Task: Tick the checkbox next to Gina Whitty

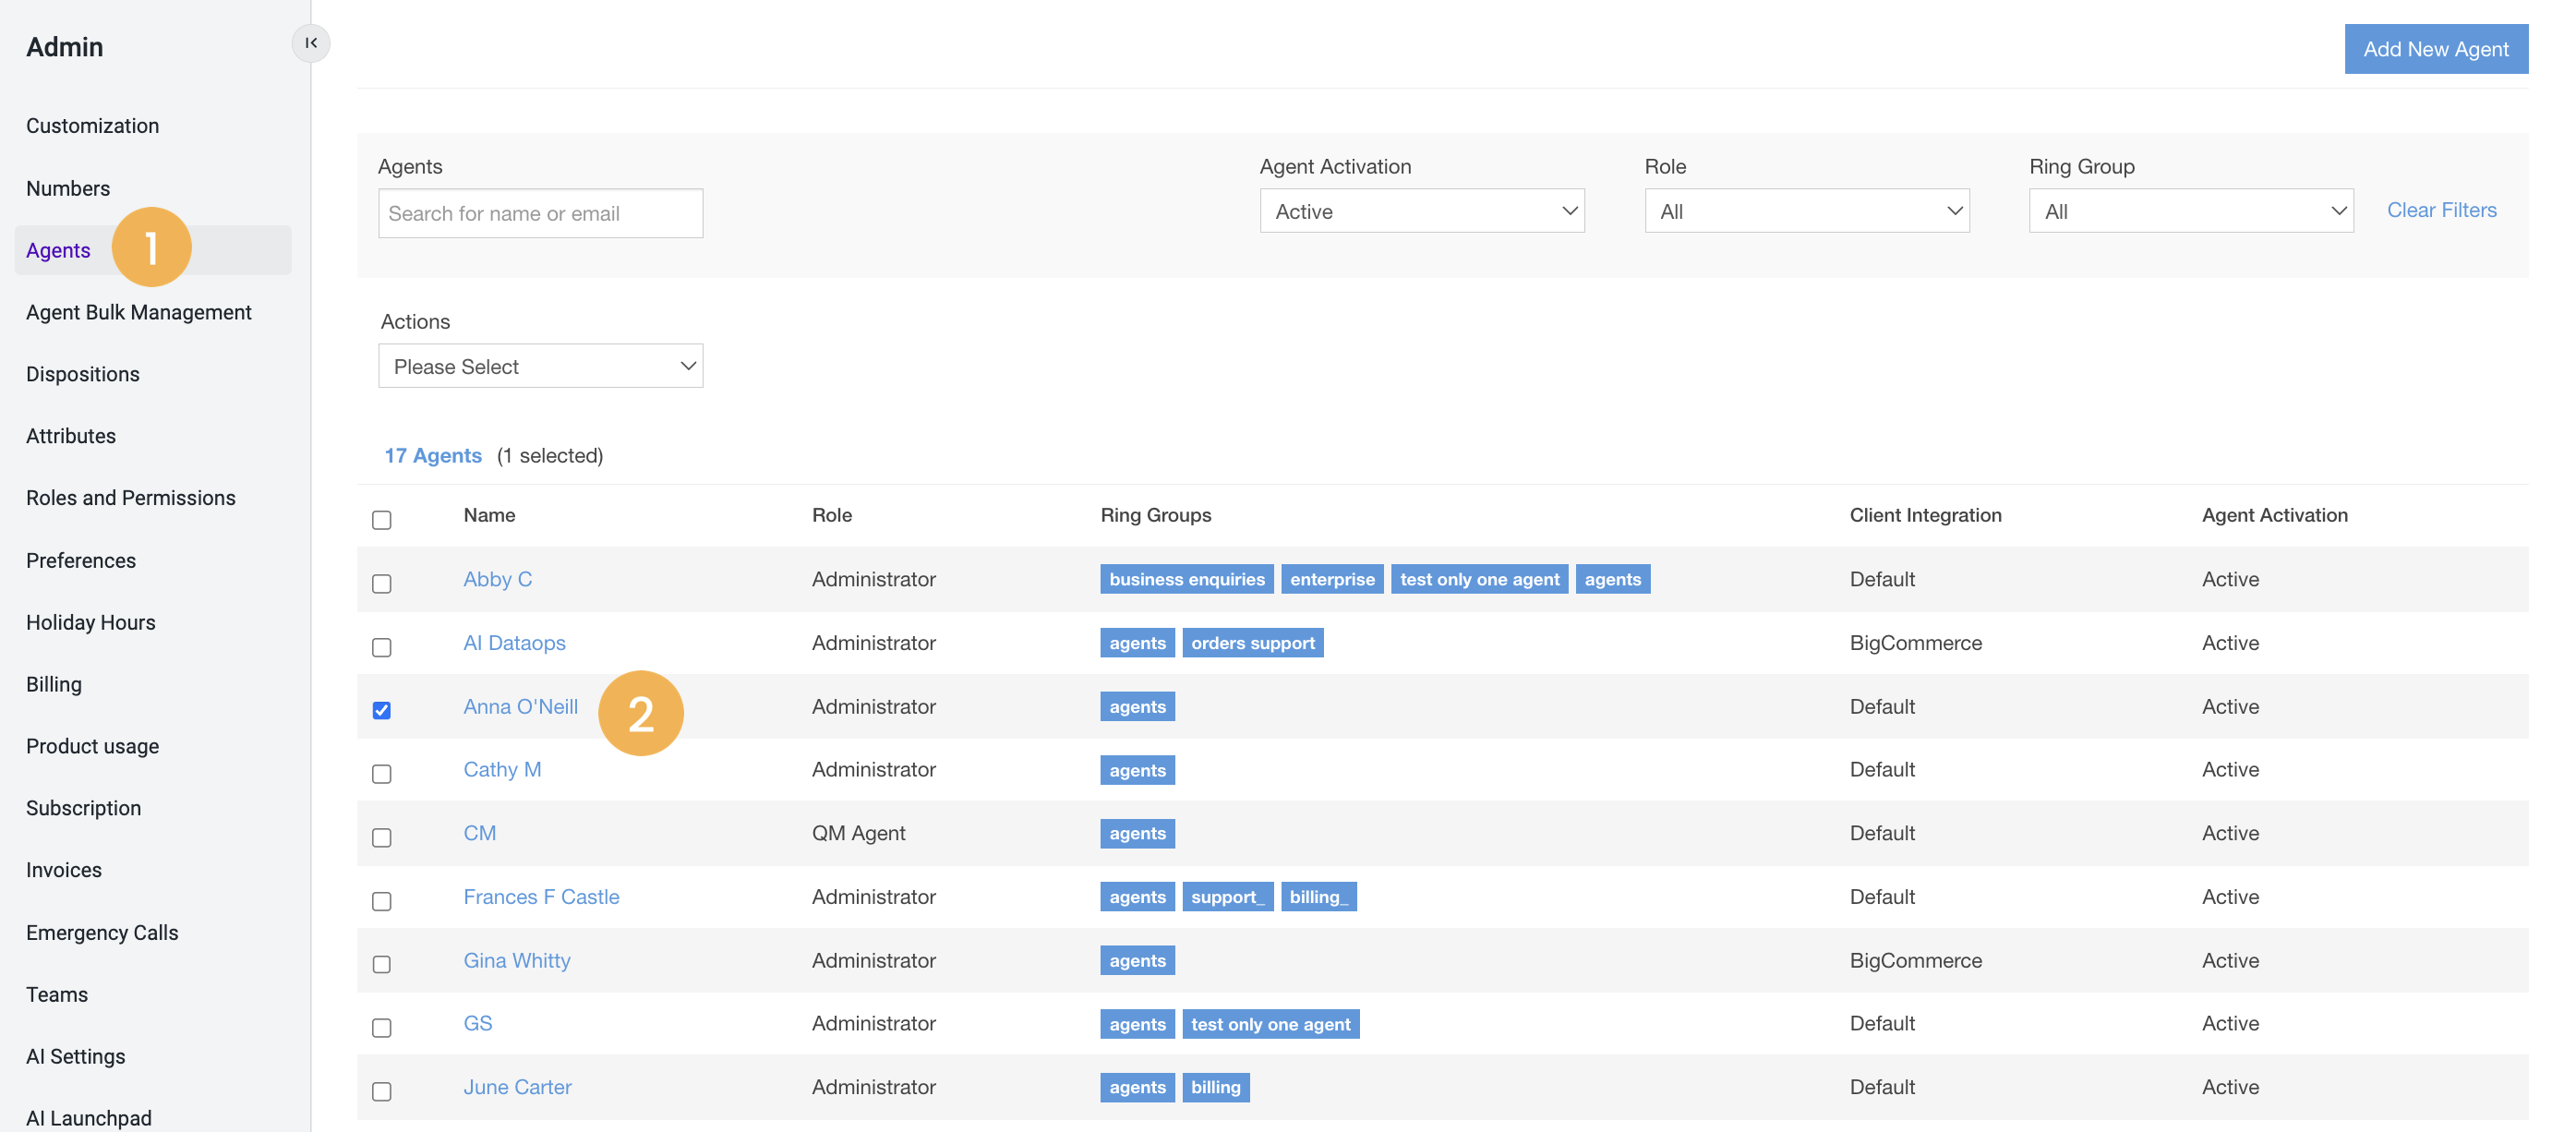Action: tap(381, 965)
